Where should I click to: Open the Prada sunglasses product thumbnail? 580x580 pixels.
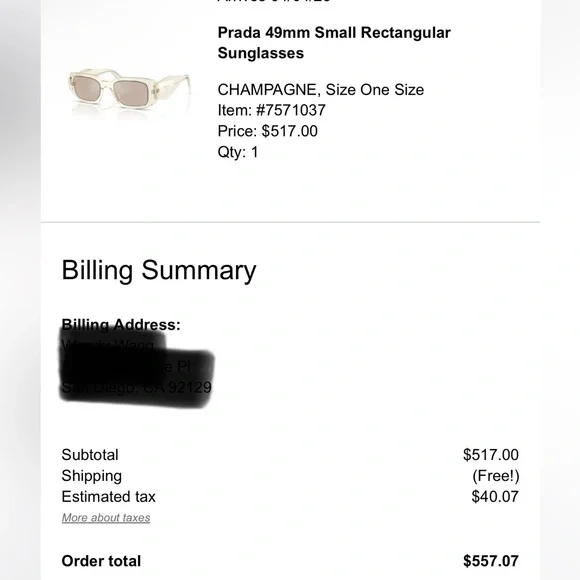coord(129,91)
